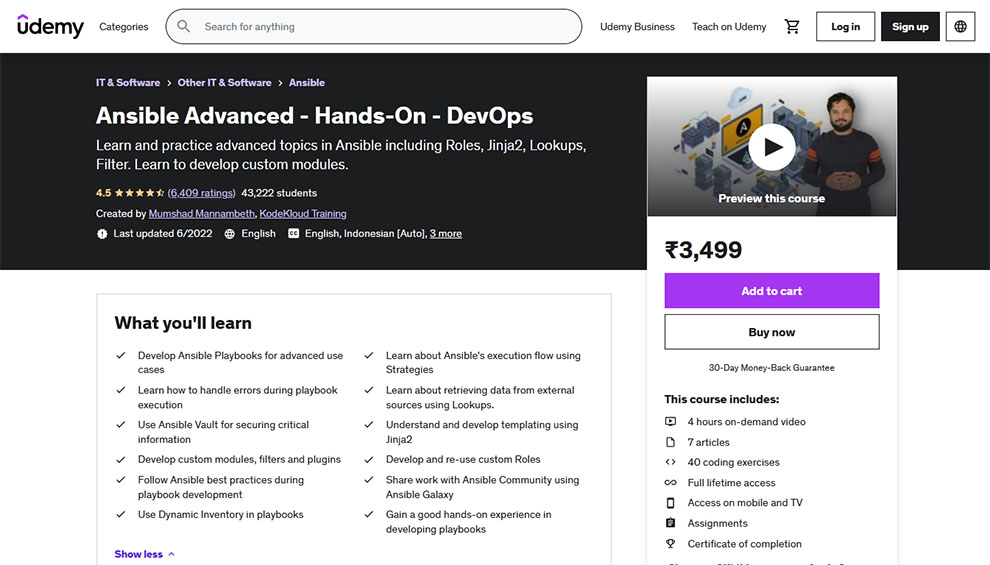Click the articles document icon
Screen dimensions: 990x565
click(x=671, y=443)
